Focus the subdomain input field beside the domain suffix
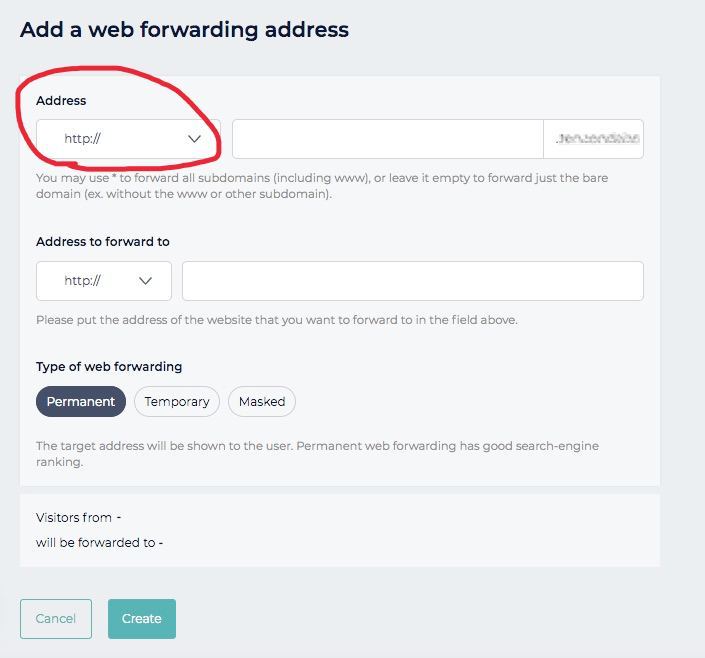Viewport: 705px width, 658px height. [388, 139]
